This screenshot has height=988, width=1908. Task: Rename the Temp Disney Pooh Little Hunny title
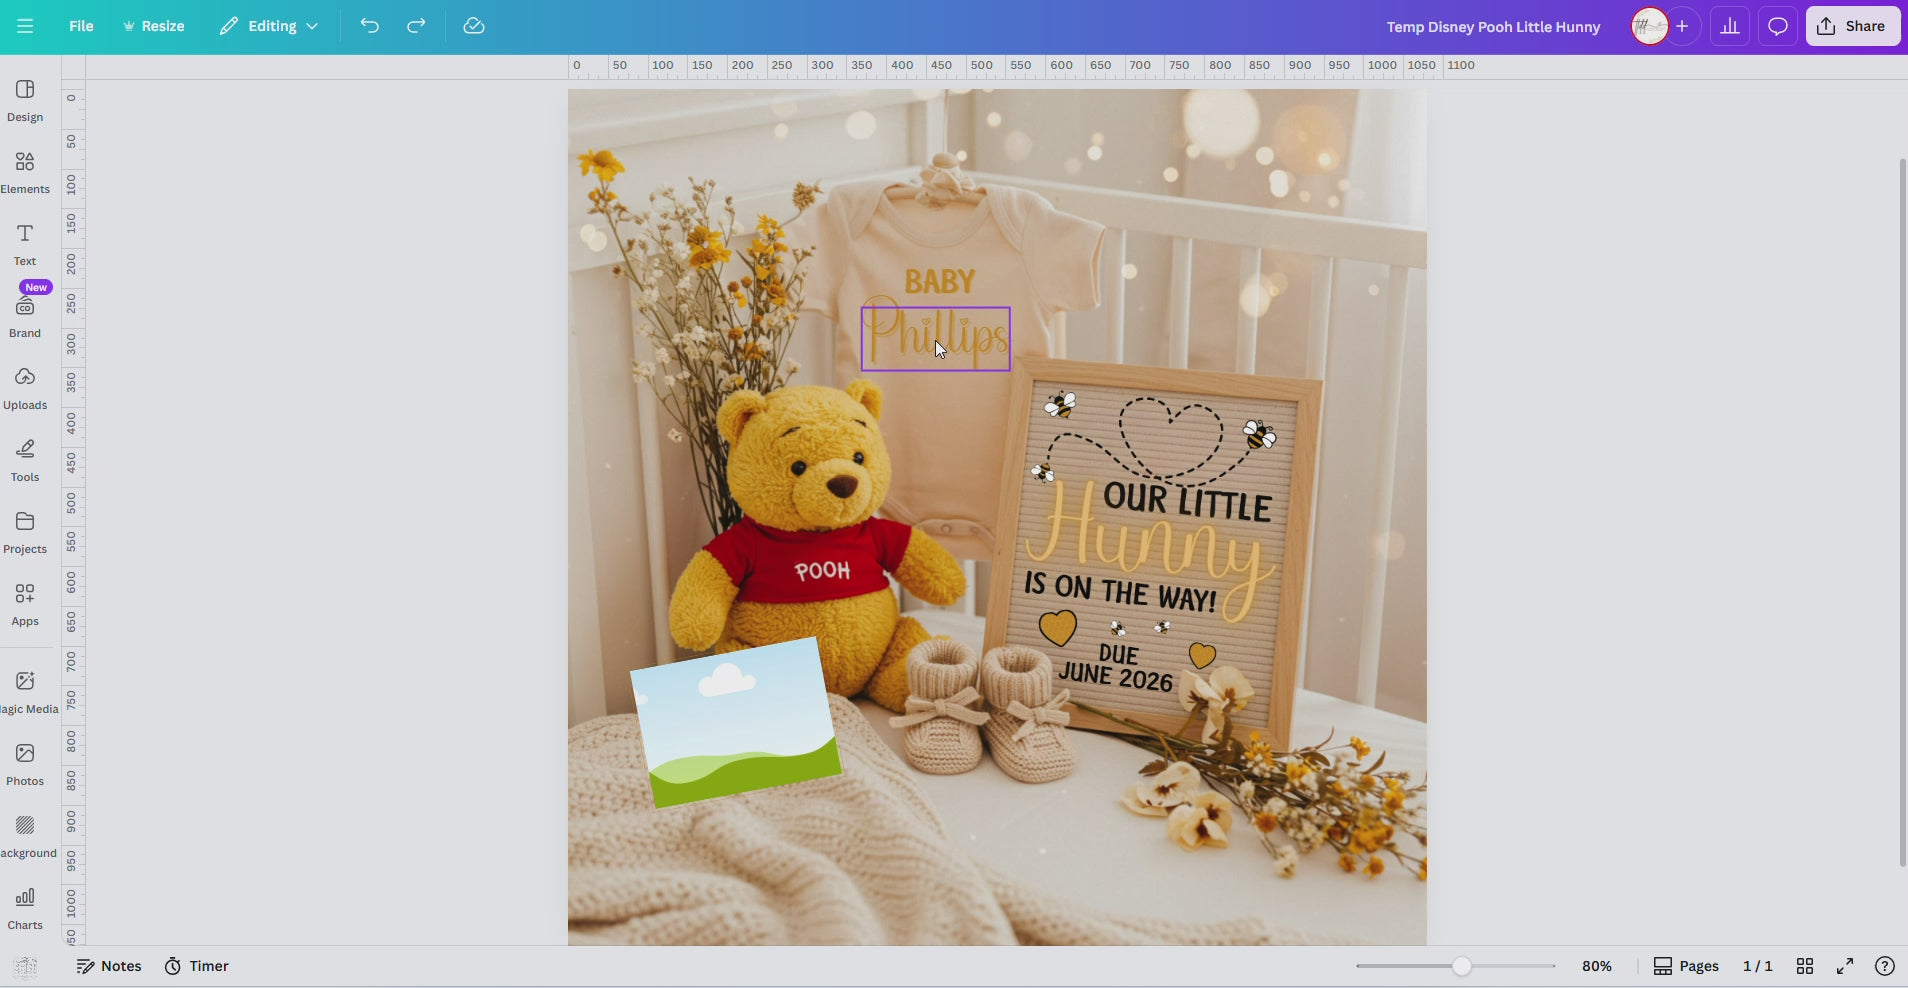coord(1493,27)
